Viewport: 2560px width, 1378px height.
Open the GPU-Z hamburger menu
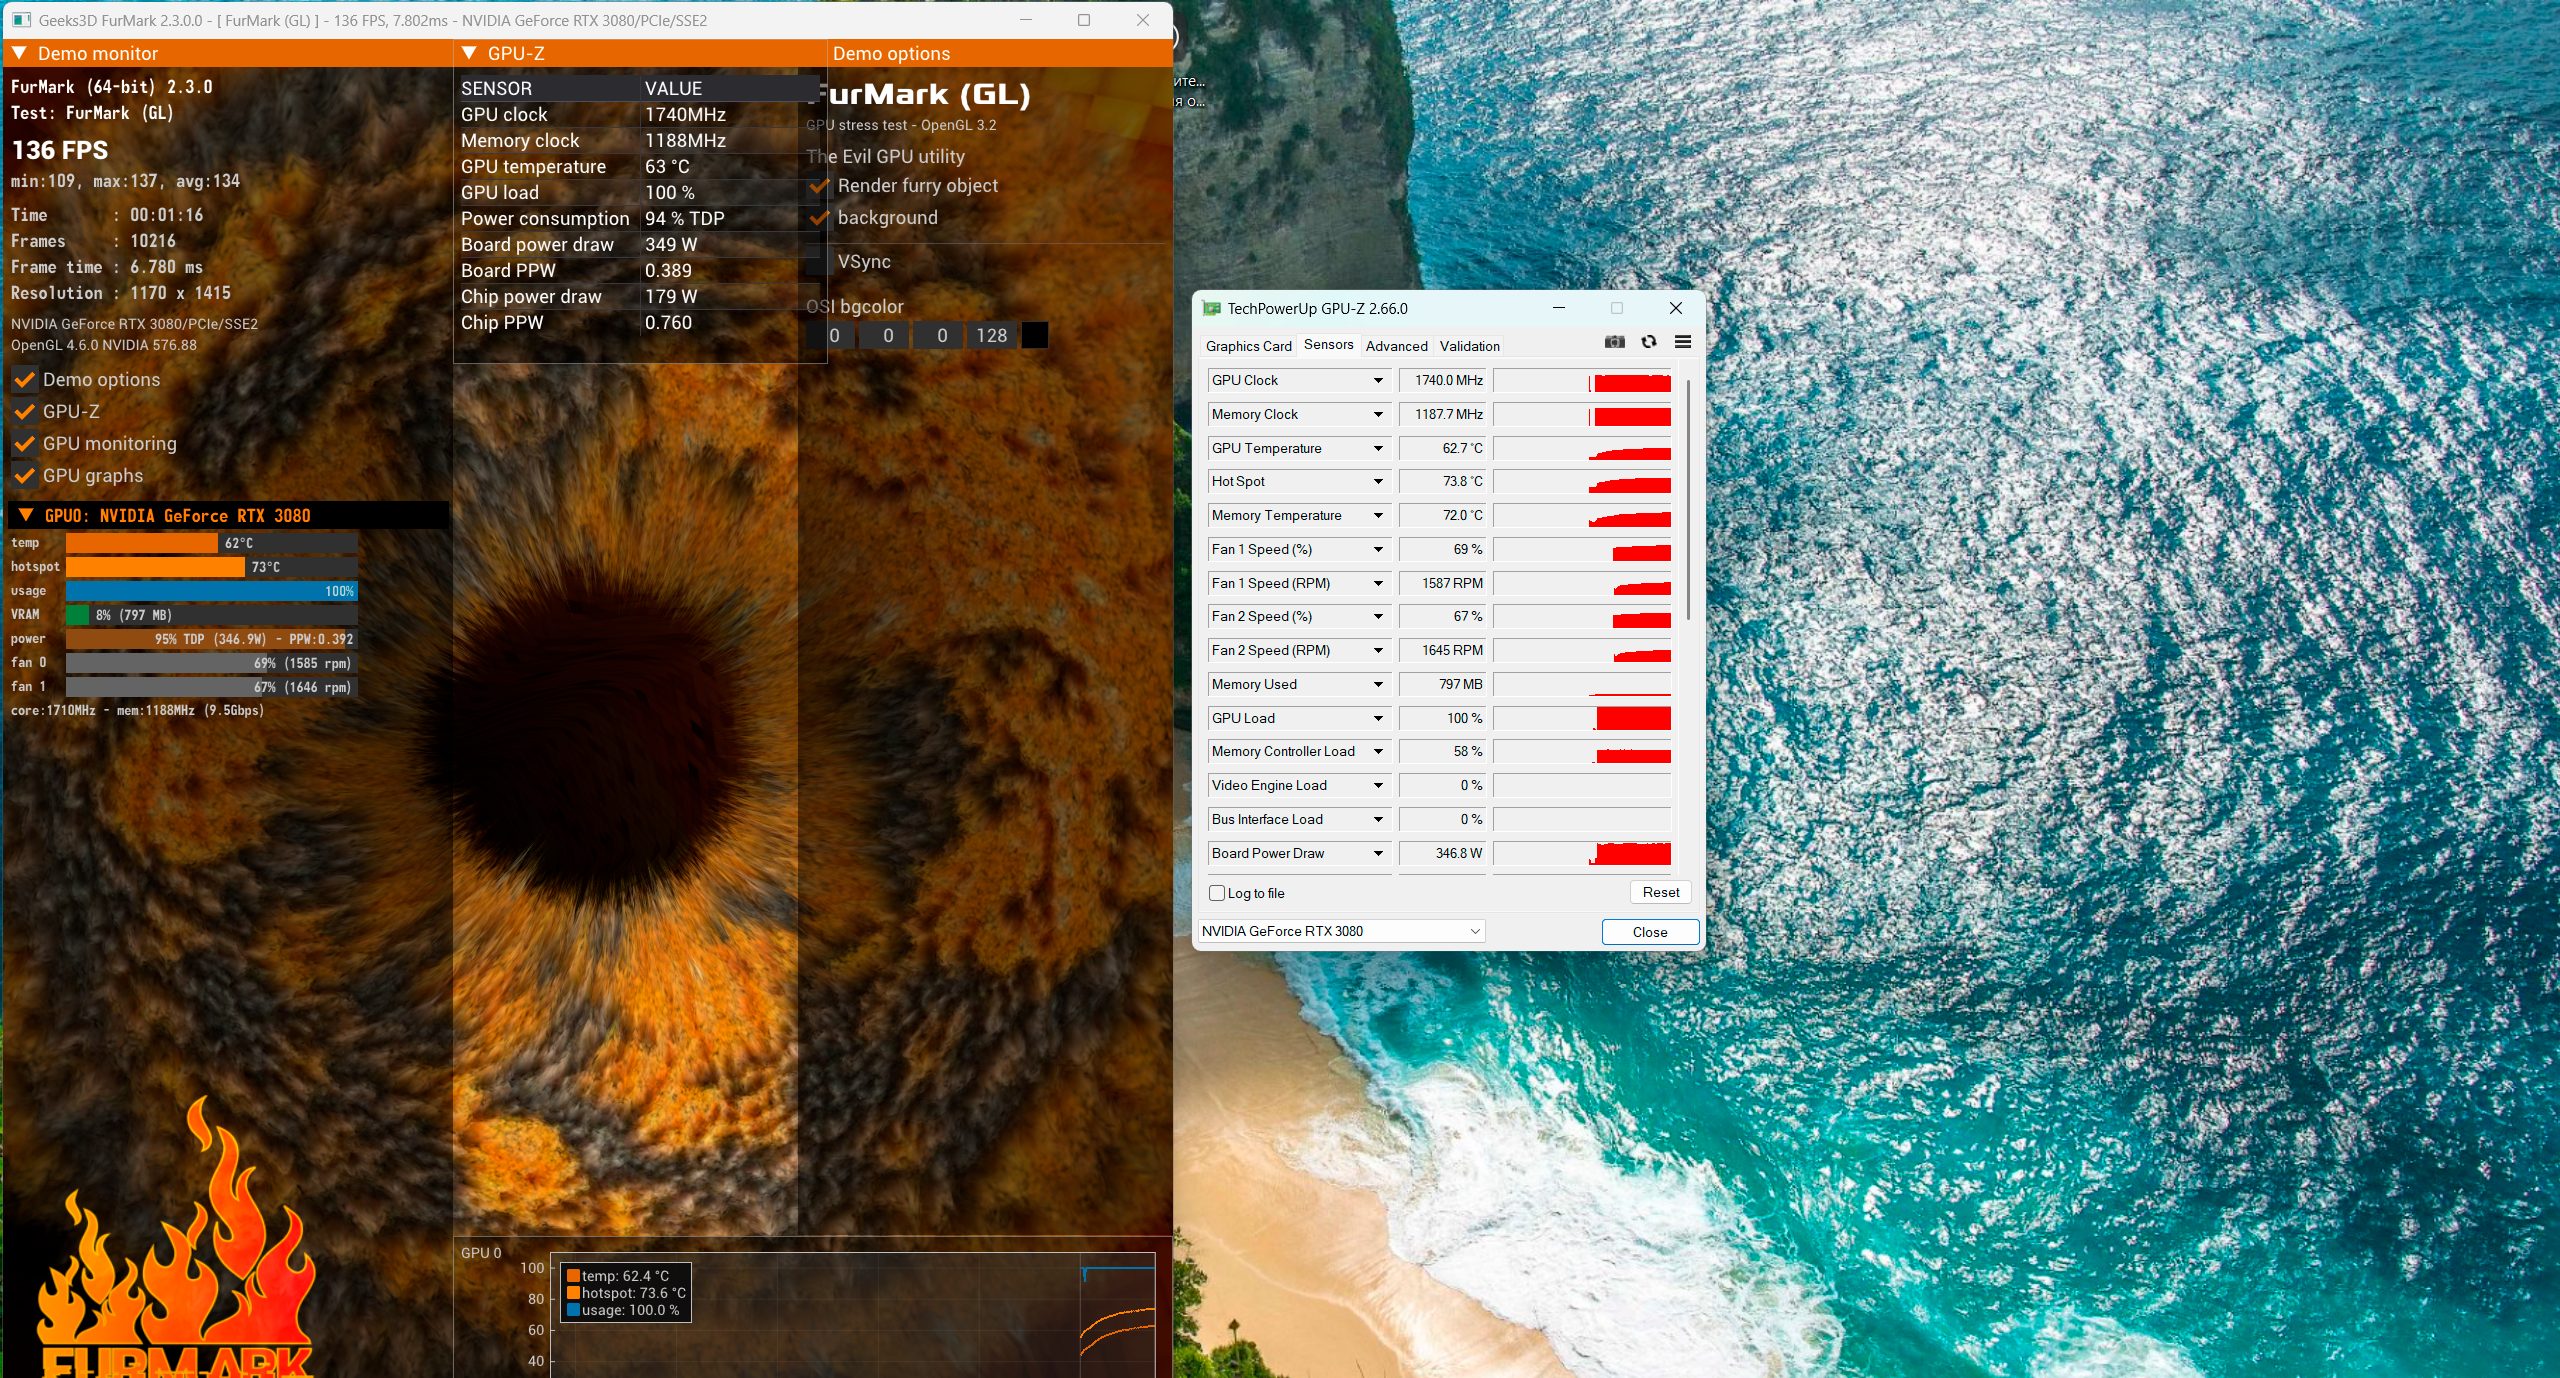pos(1683,342)
